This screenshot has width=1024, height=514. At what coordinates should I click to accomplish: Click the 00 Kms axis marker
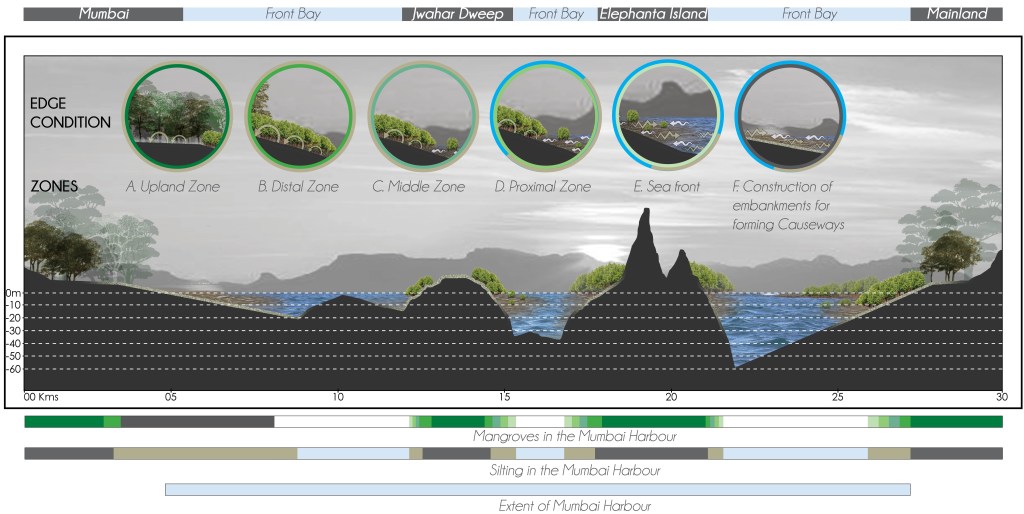tap(42, 398)
